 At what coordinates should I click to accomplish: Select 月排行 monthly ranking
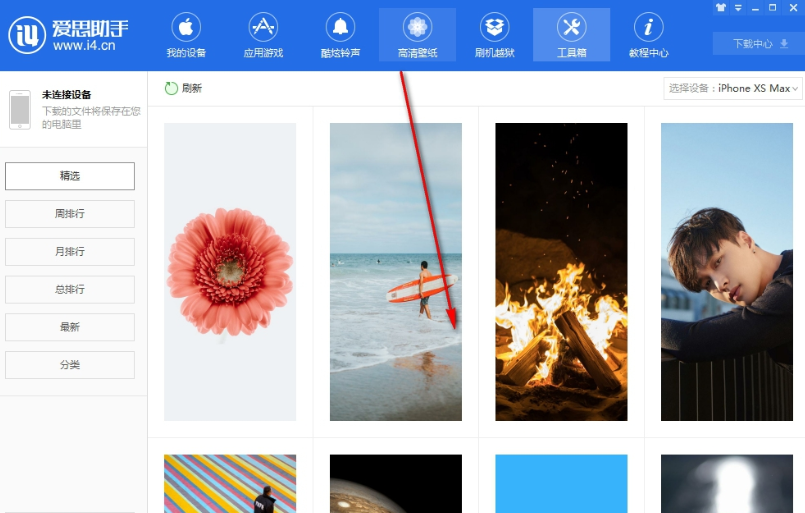[70, 252]
